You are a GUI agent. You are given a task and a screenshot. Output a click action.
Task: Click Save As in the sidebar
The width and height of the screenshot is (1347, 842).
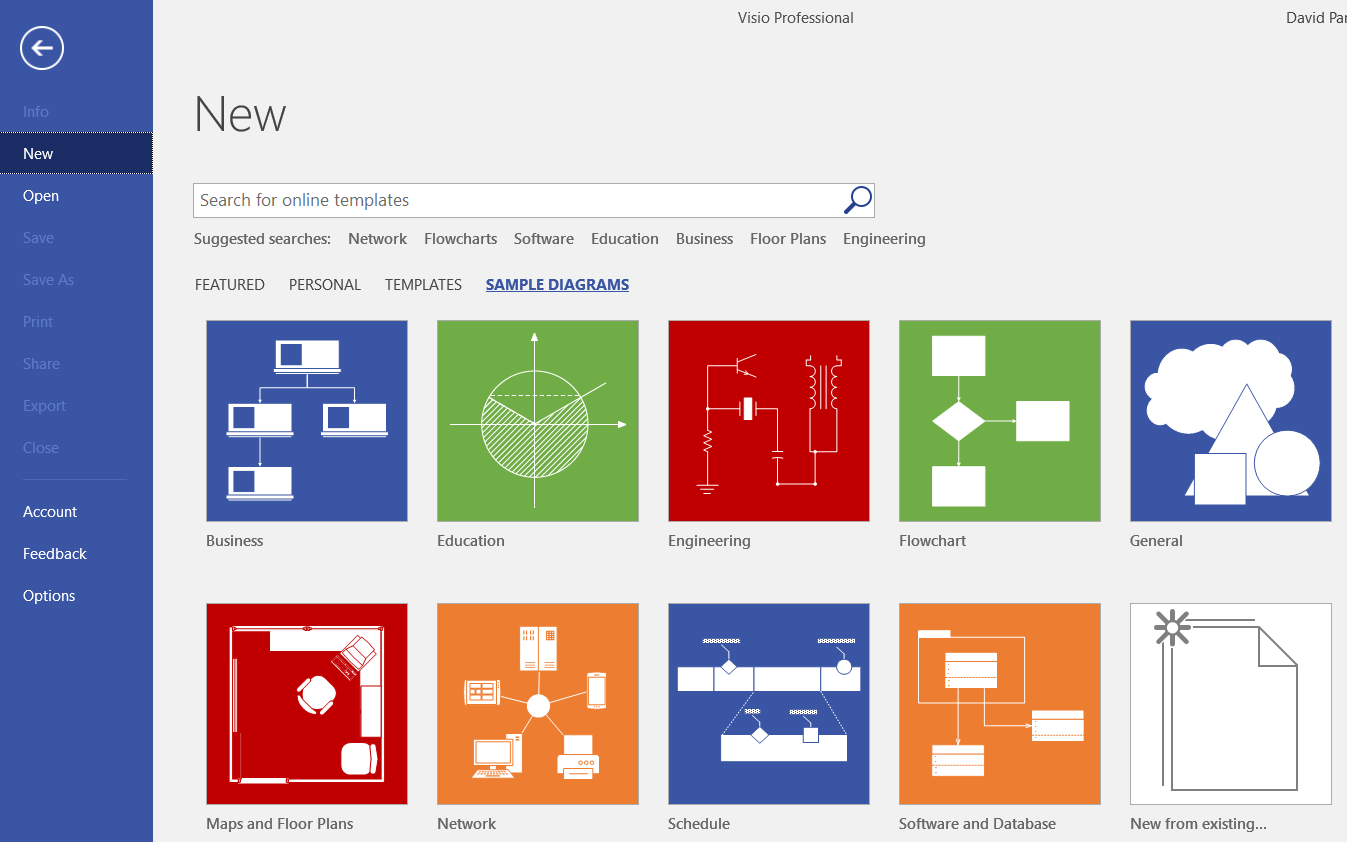click(76, 280)
